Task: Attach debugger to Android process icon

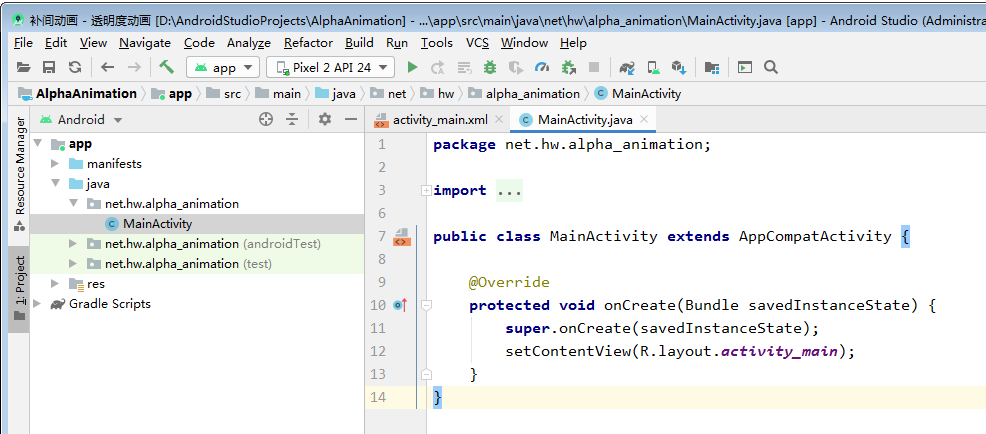Action: (x=569, y=67)
